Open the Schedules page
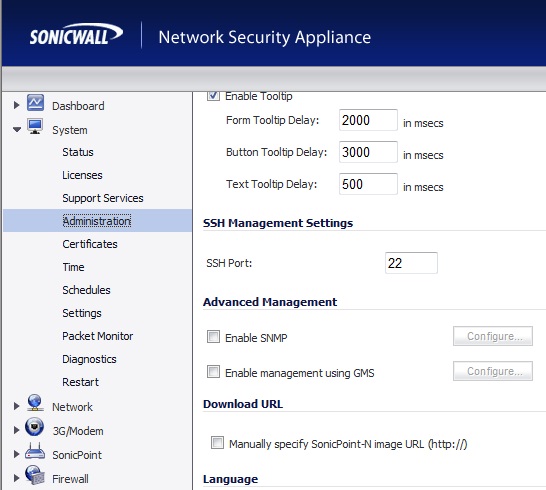This screenshot has height=490, width=546. [86, 290]
